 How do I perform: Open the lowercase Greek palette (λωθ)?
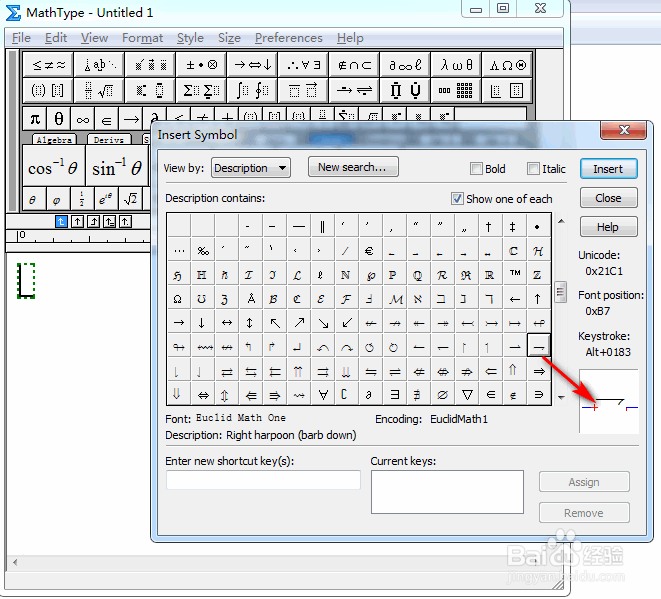(x=456, y=65)
